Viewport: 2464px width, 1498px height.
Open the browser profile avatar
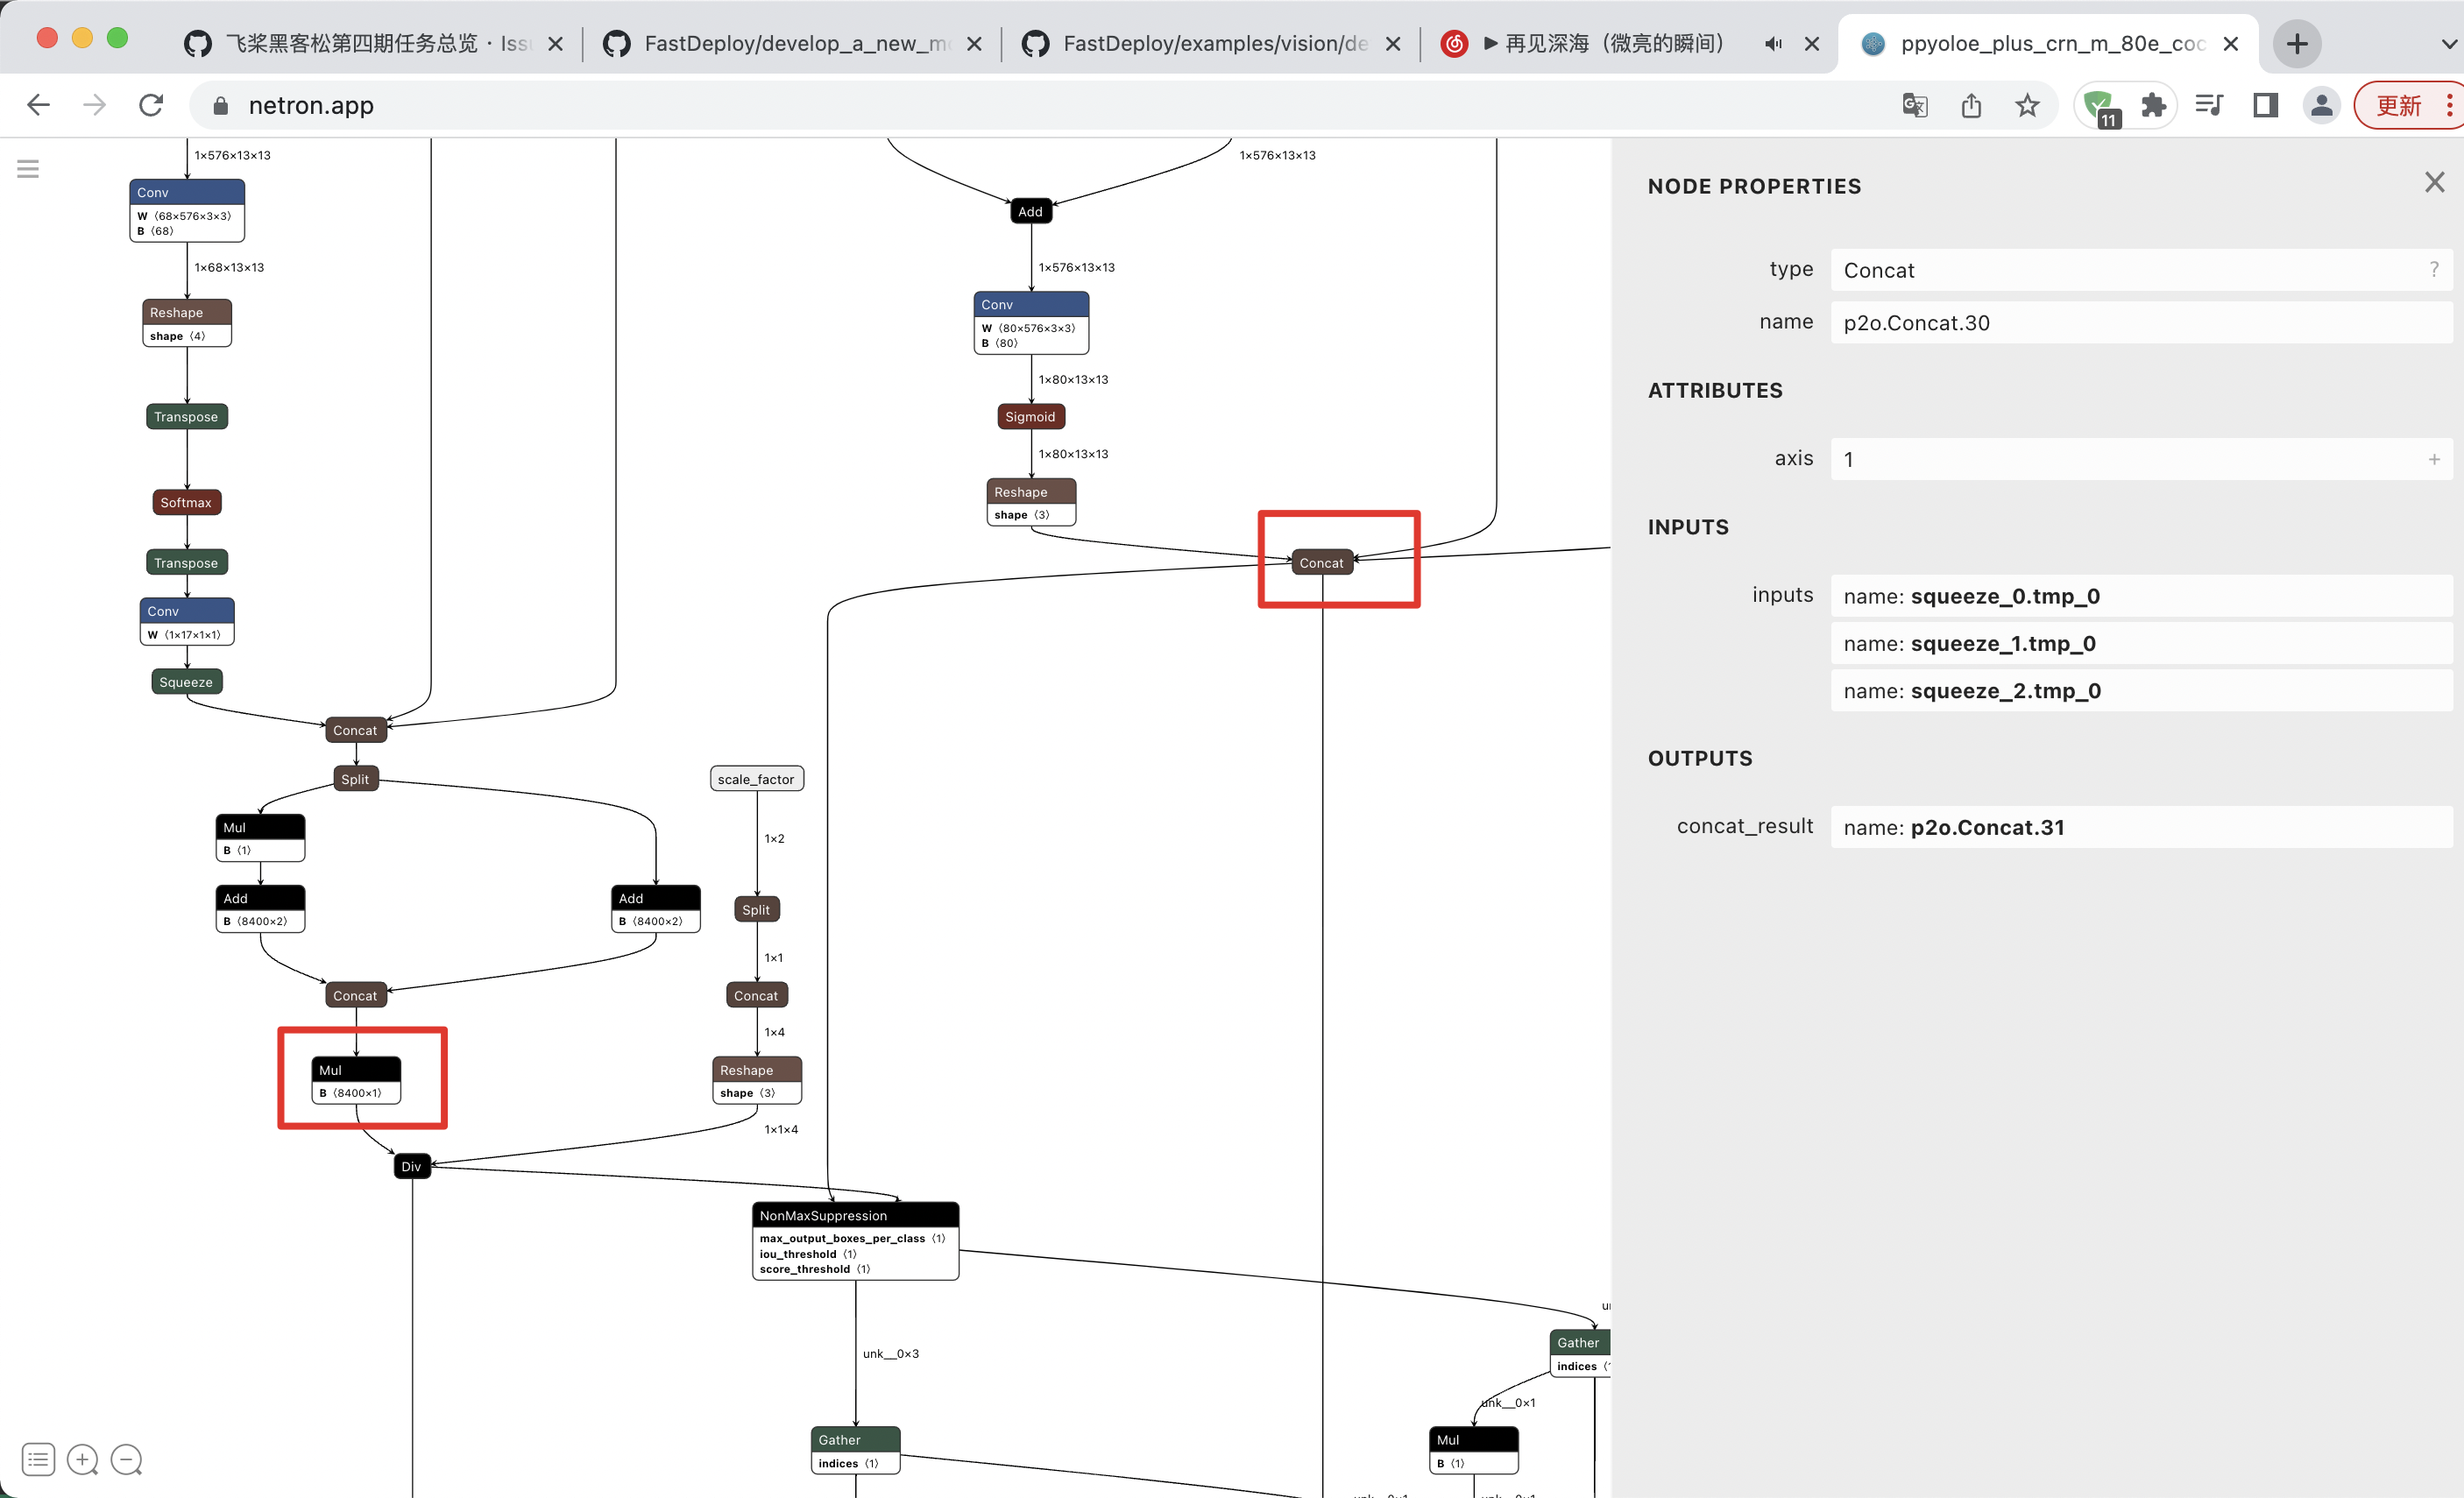point(2321,105)
